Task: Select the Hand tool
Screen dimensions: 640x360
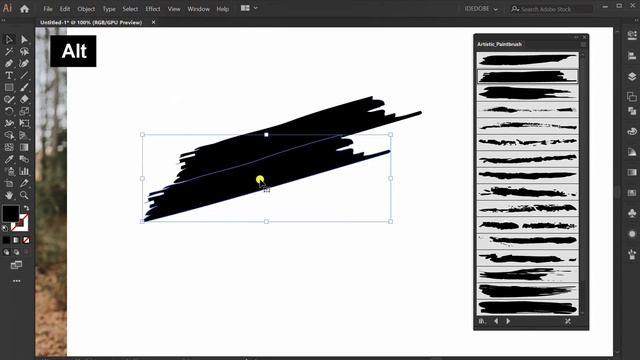Action: [x=9, y=195]
